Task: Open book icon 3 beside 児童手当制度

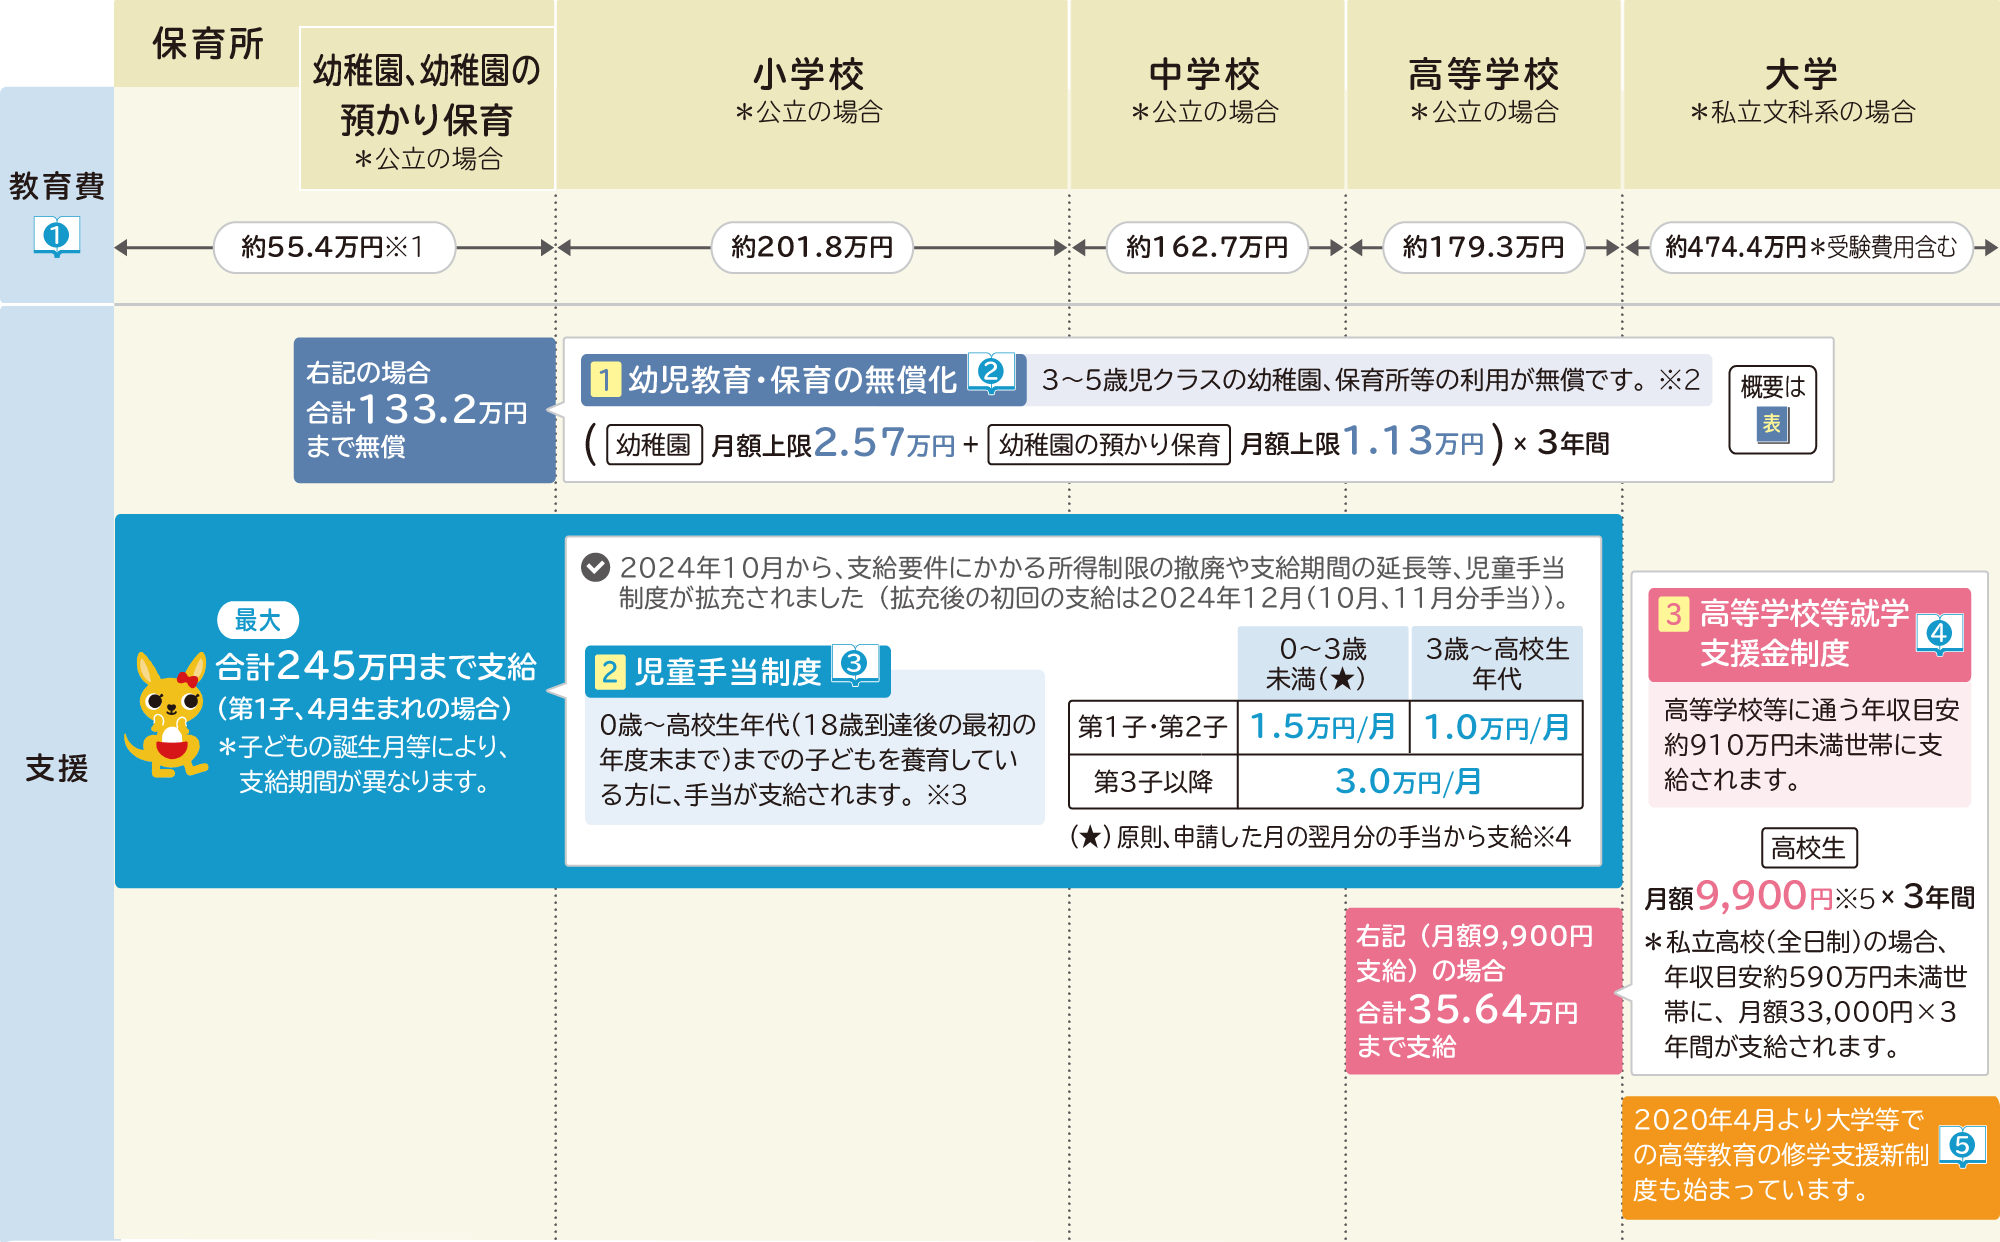Action: 854,664
